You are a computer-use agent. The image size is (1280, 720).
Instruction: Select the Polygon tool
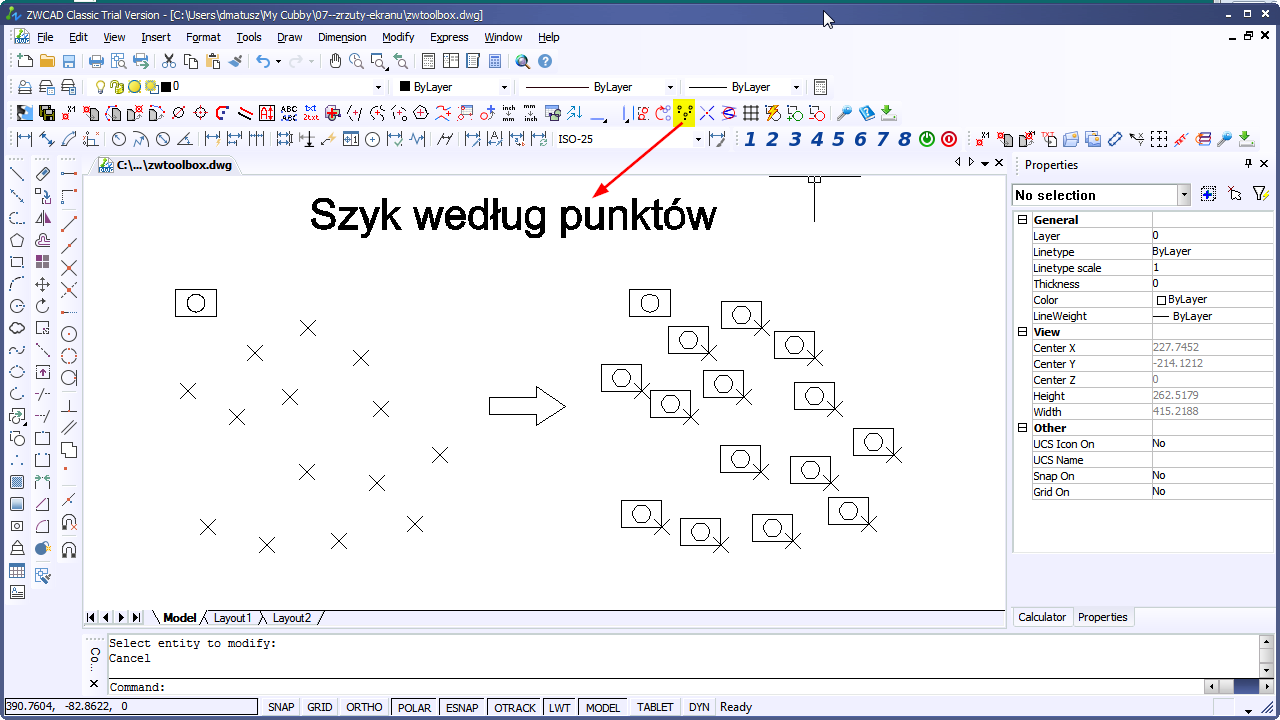17,240
